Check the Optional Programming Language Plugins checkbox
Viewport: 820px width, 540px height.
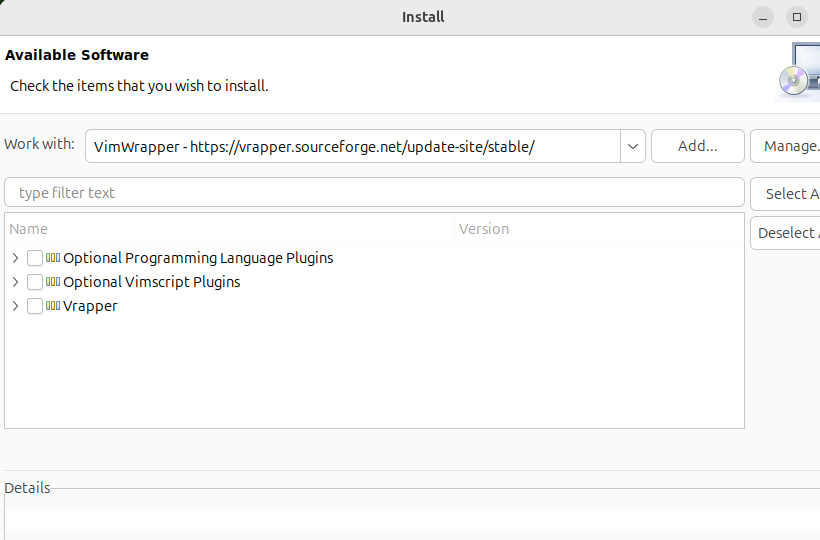[35, 258]
